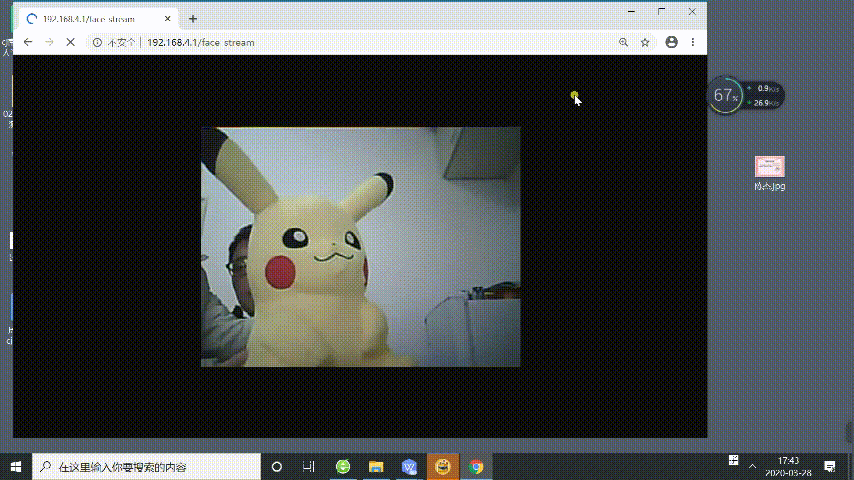
Task: Show hidden system tray icons
Action: 752,467
